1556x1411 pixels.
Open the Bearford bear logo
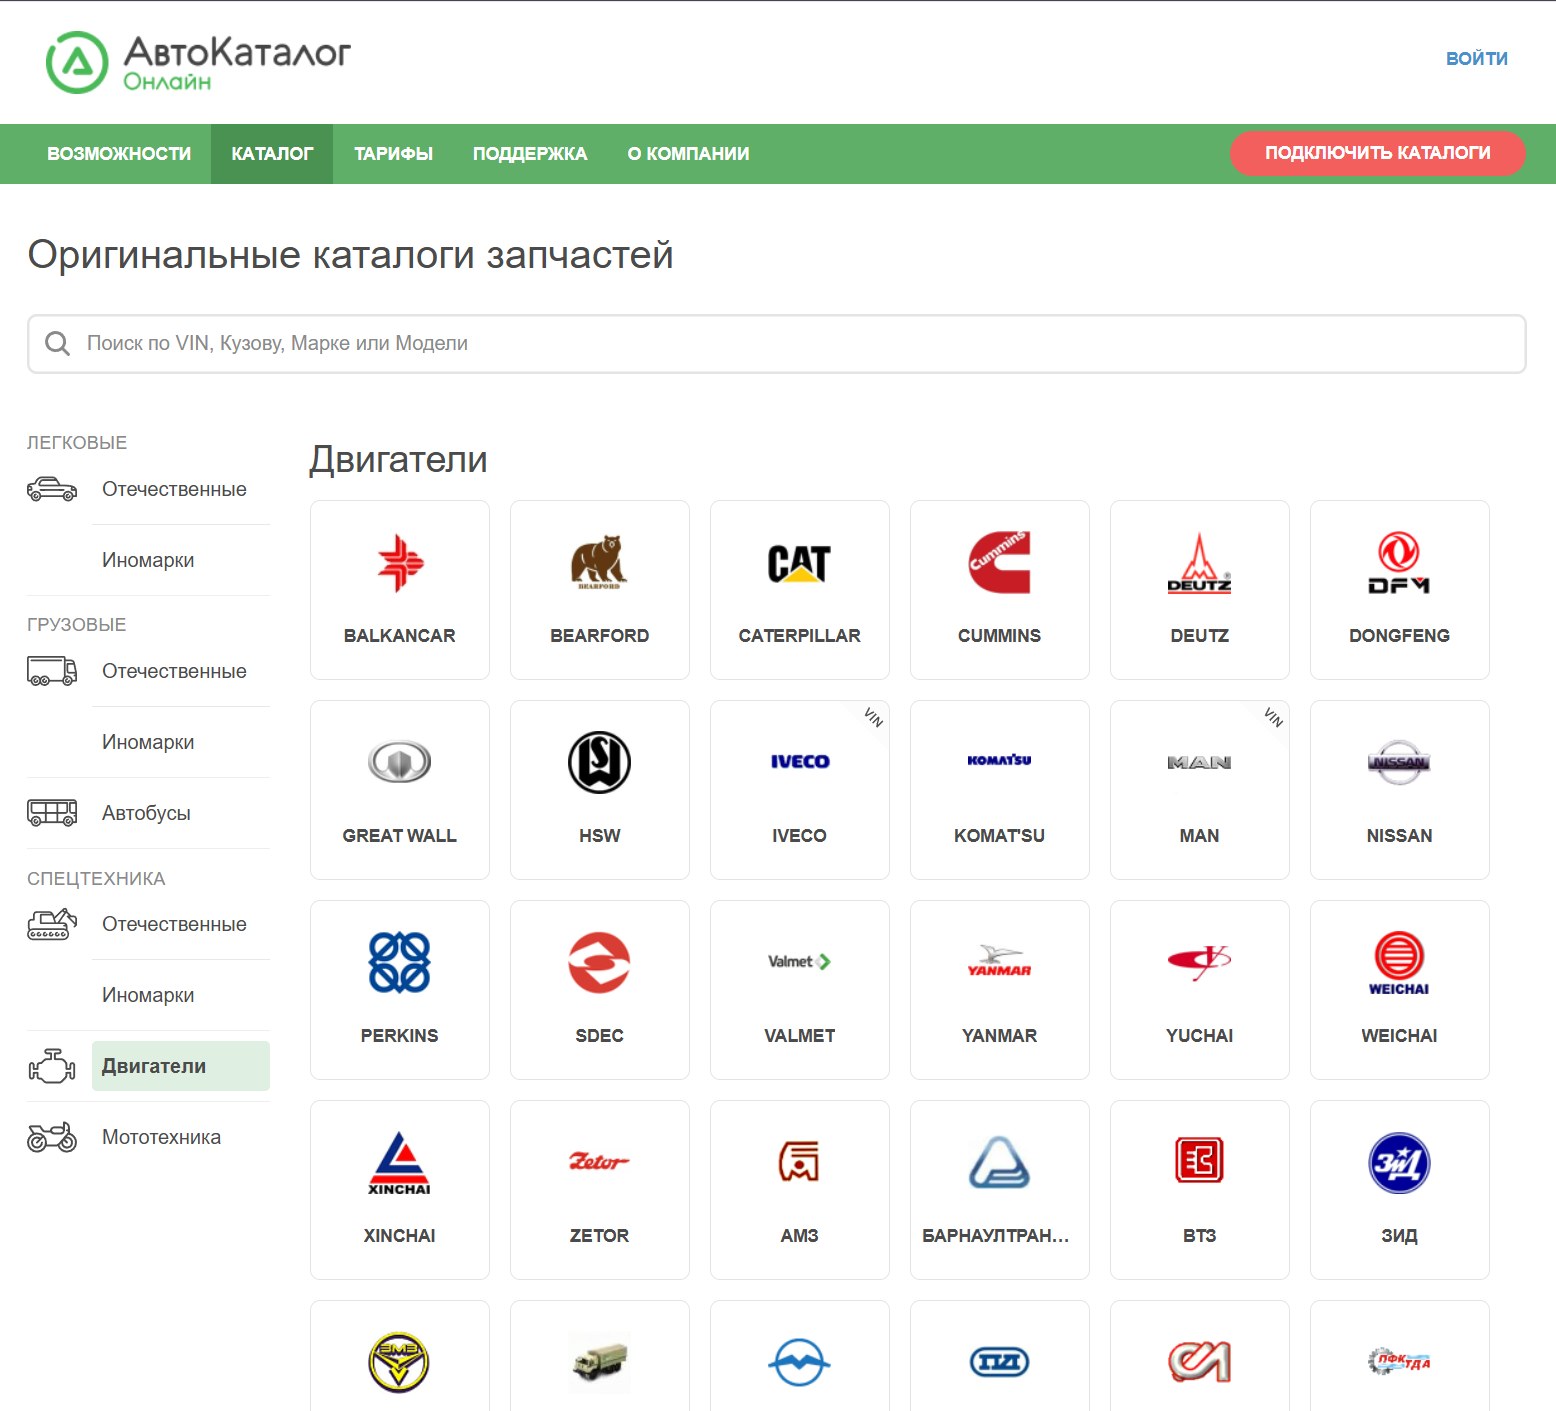click(x=599, y=563)
